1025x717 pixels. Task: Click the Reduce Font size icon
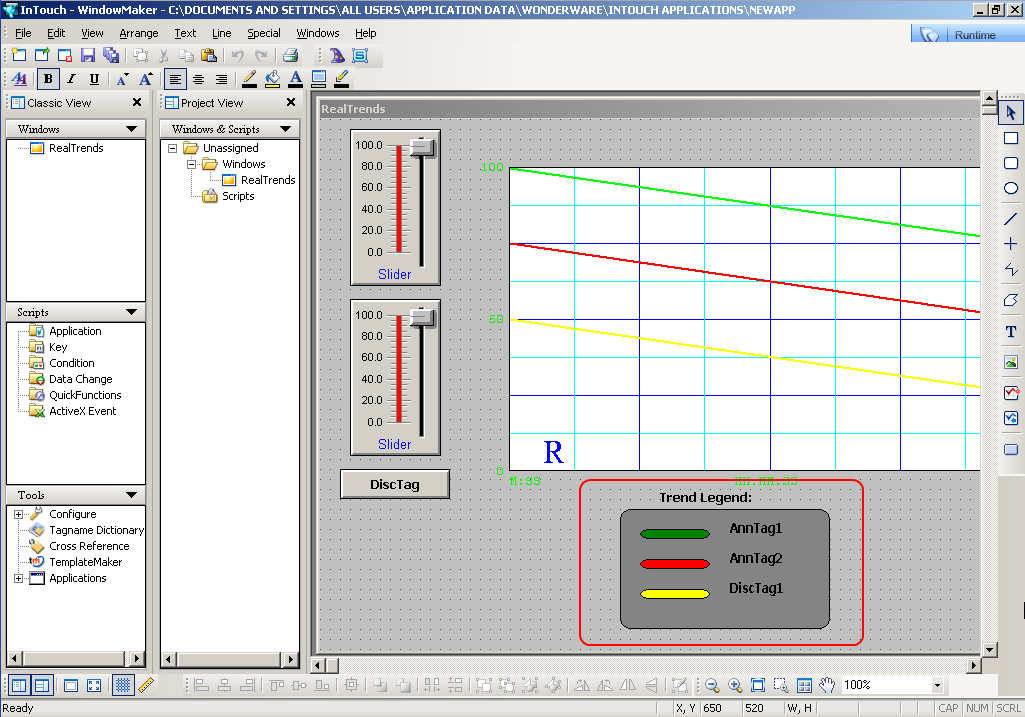(122, 79)
